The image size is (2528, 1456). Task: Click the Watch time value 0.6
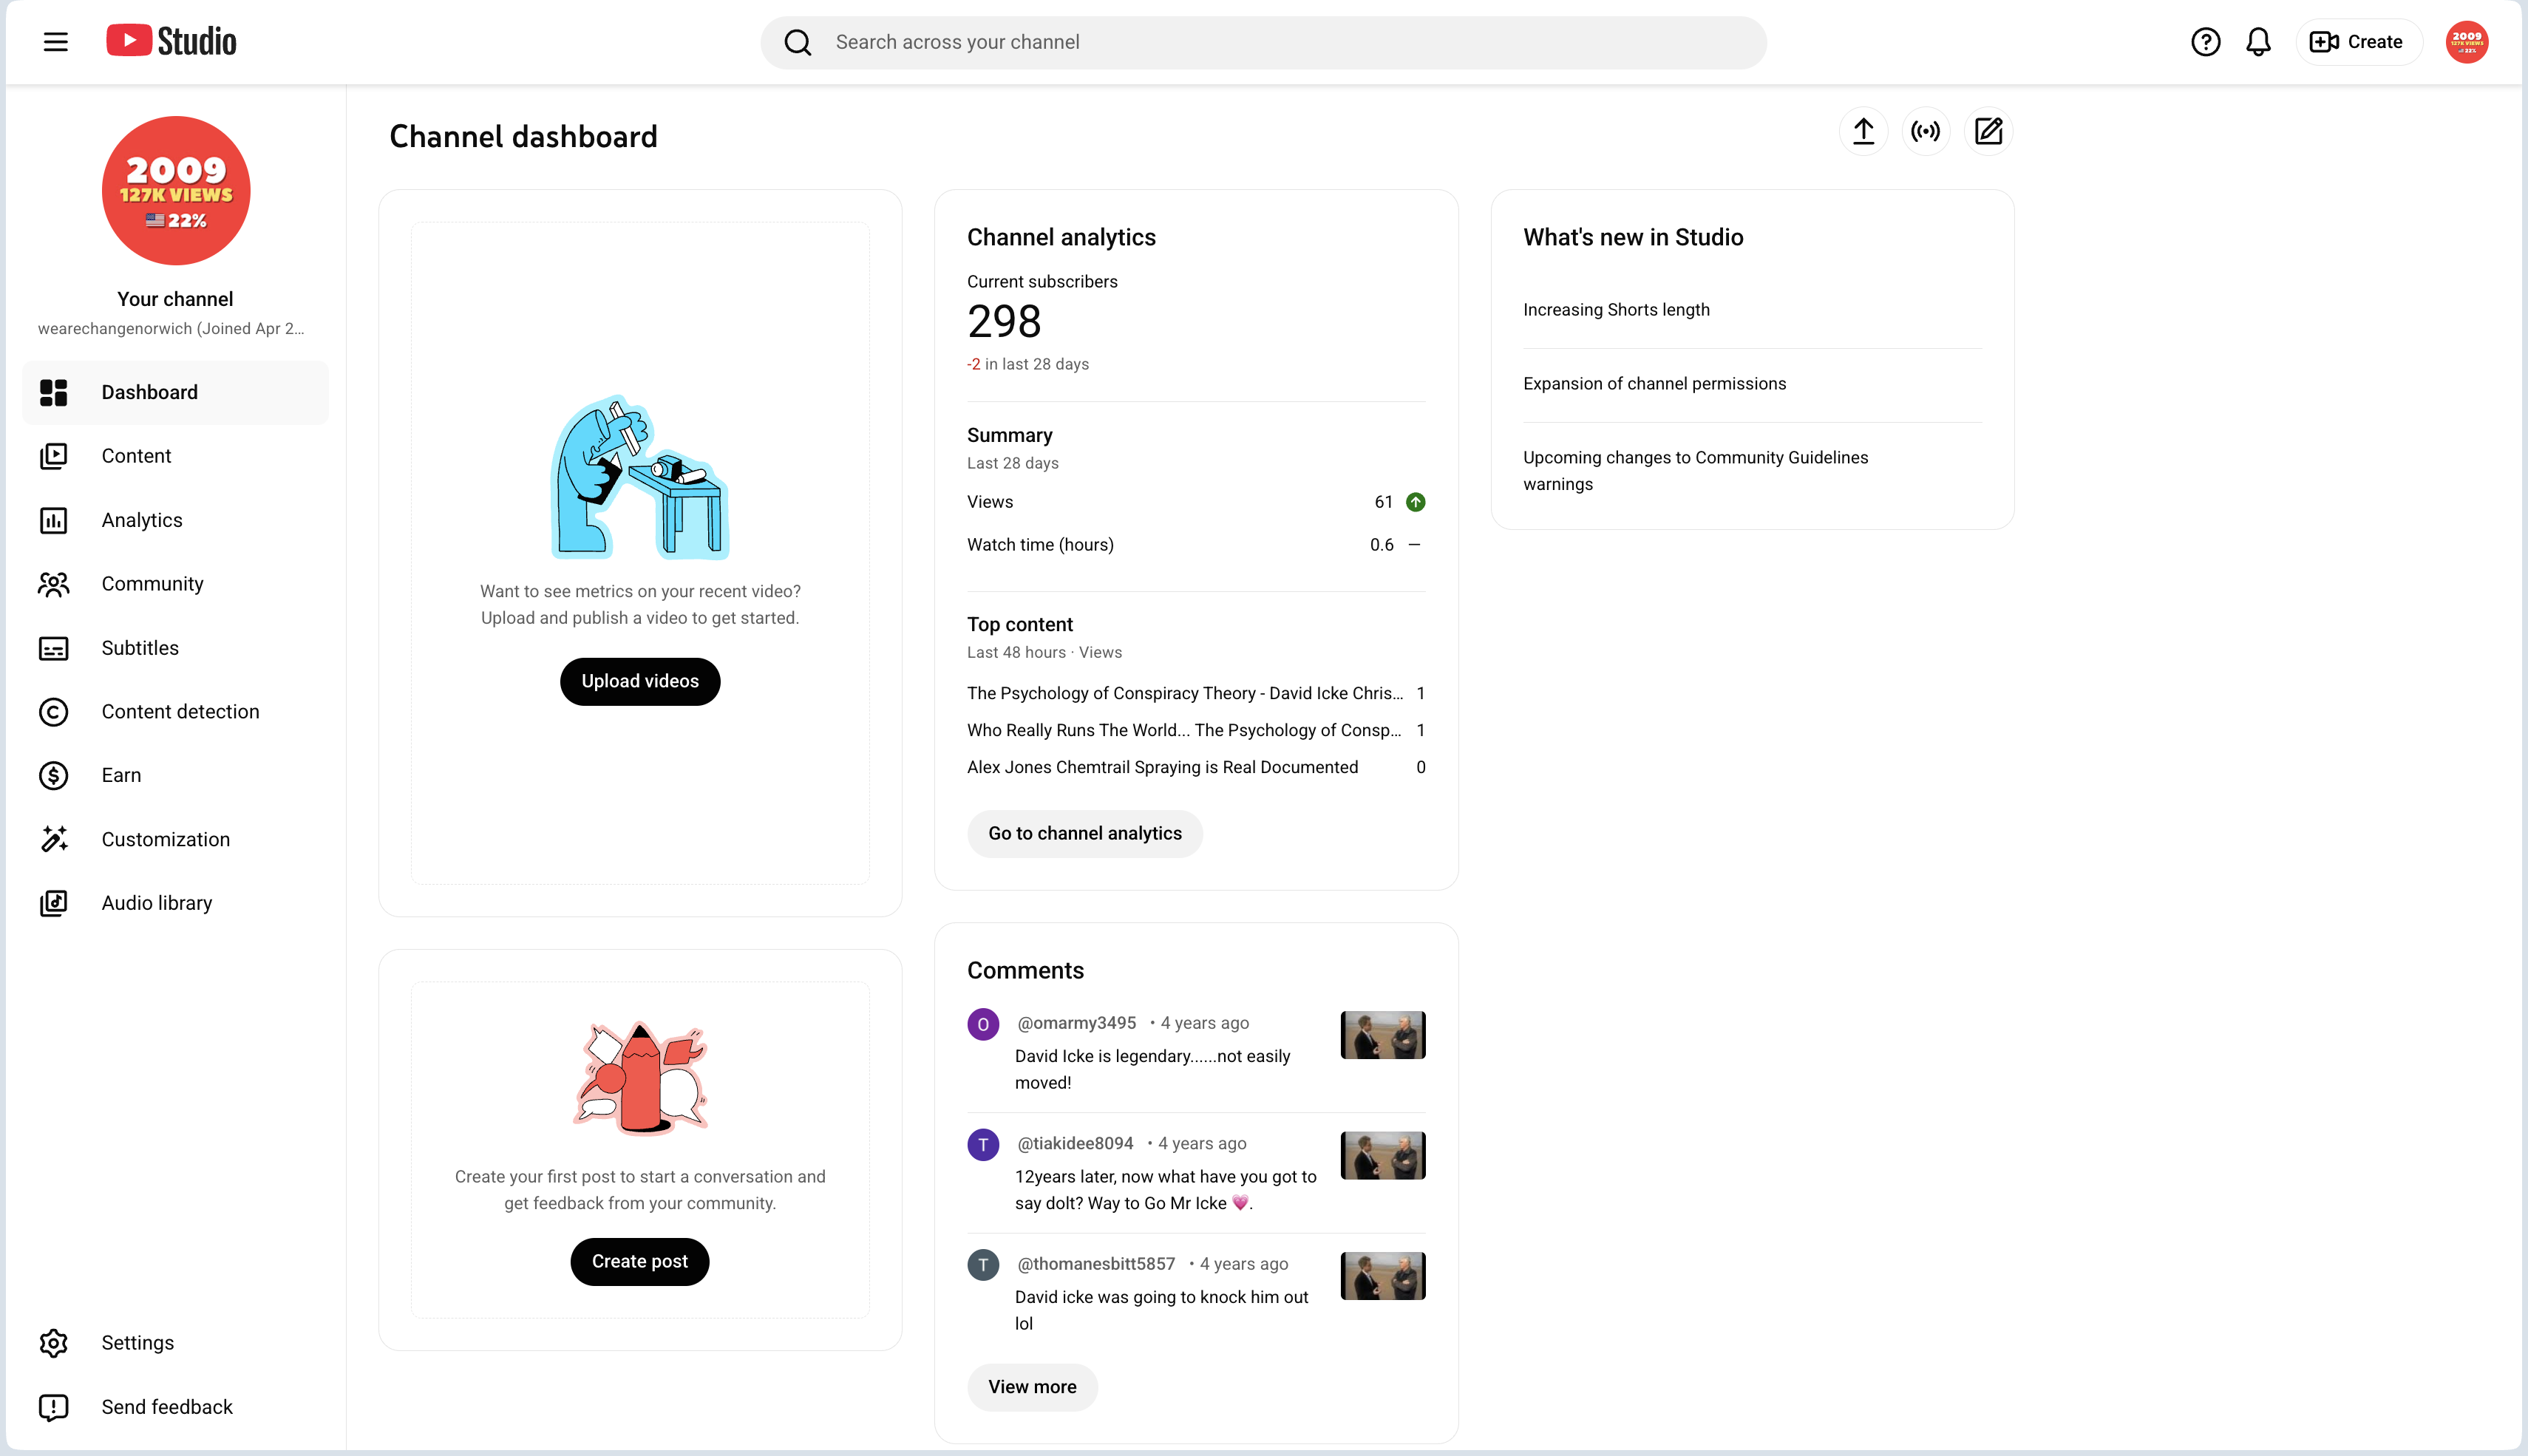(1381, 545)
